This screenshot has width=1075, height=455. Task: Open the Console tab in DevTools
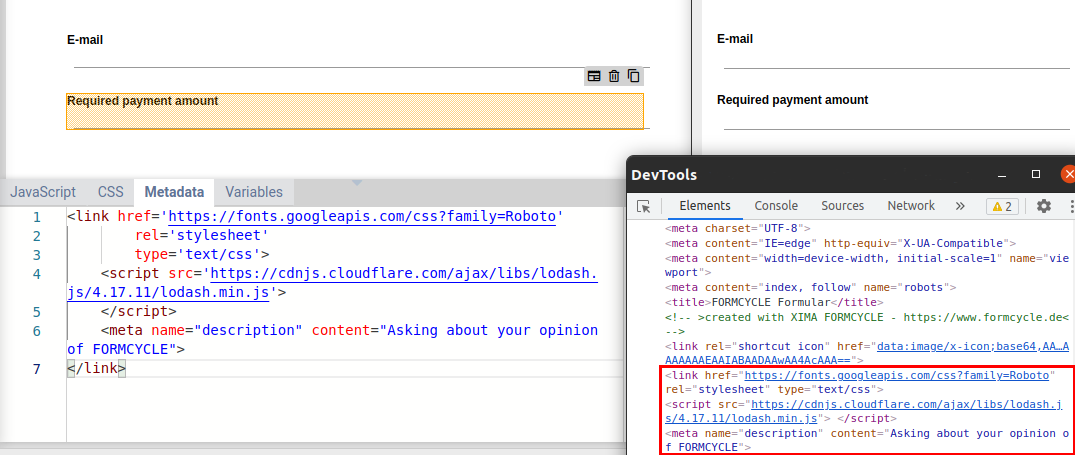(x=776, y=206)
